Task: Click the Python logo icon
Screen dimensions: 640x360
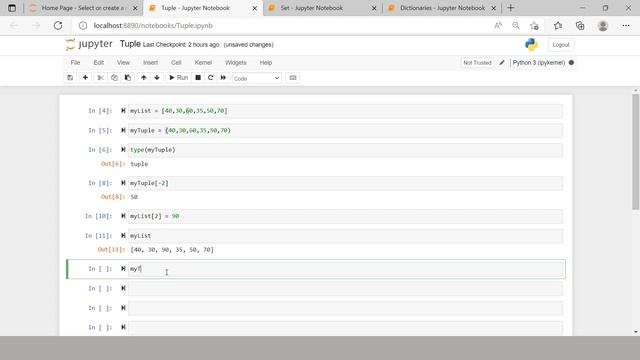Action: pyautogui.click(x=531, y=44)
